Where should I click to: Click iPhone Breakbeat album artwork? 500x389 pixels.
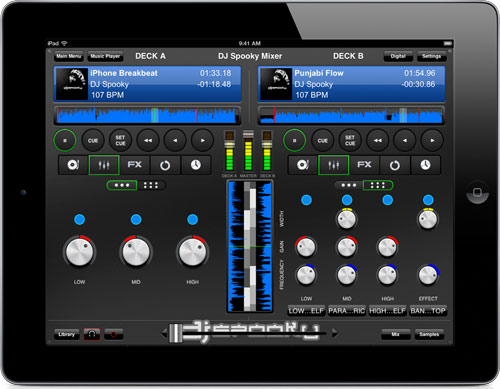coord(72,84)
